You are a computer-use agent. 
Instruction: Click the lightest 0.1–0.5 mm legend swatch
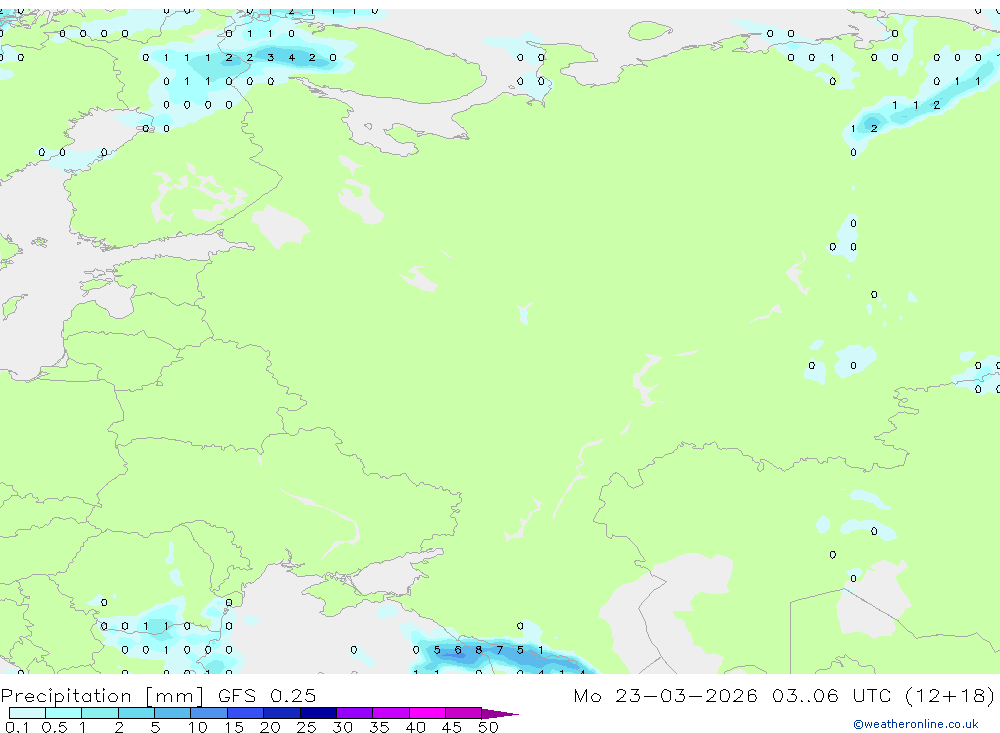[27, 713]
